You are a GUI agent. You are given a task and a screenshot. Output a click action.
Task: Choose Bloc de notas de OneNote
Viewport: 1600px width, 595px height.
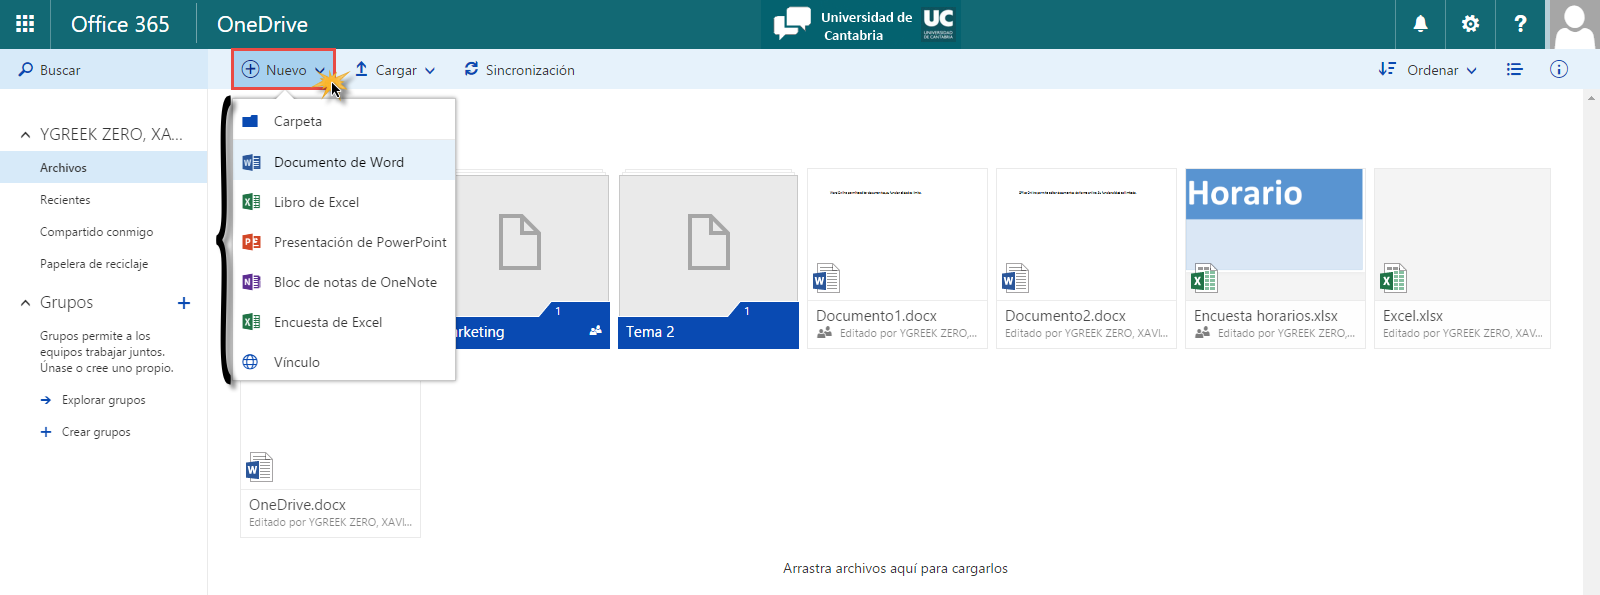pyautogui.click(x=344, y=282)
